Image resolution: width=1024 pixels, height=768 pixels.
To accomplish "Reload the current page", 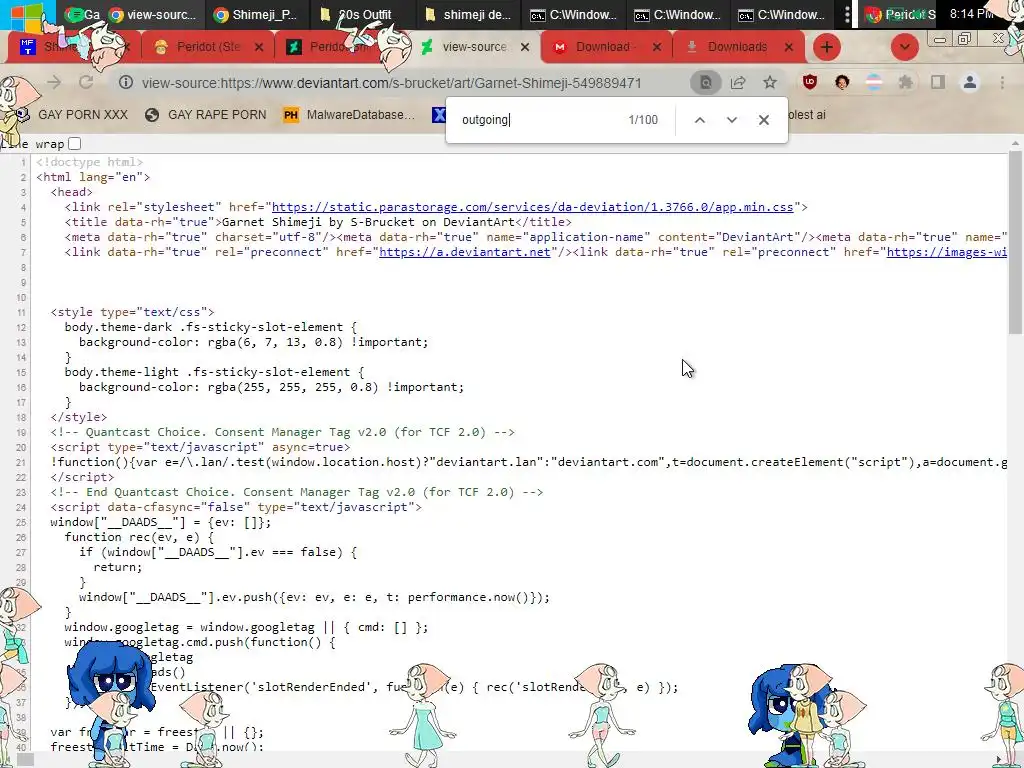I will click(86, 82).
